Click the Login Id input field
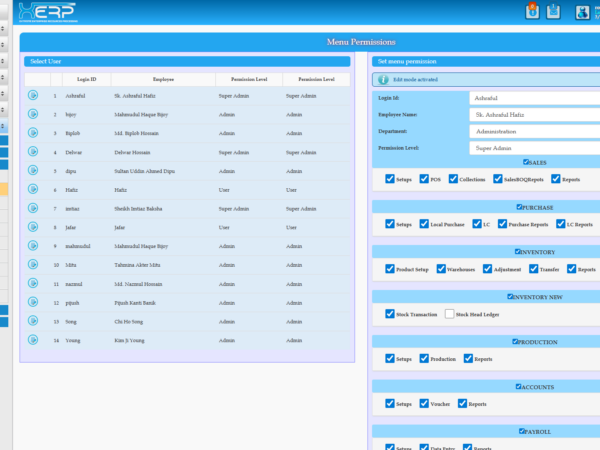This screenshot has height=450, width=600. pyautogui.click(x=535, y=98)
